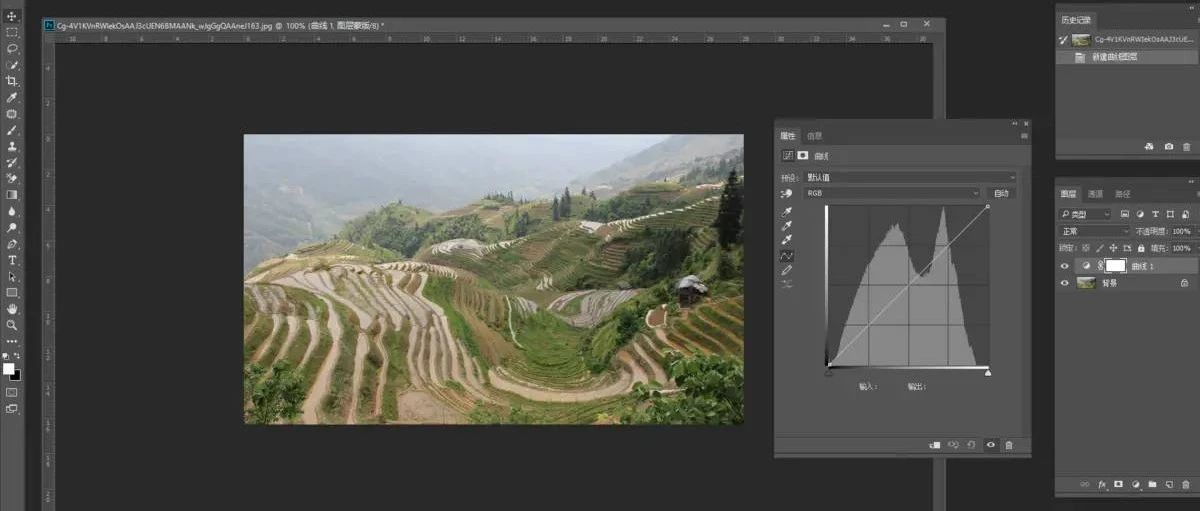Choose the Zoom magnifier tool
This screenshot has height=511, width=1200.
12,325
